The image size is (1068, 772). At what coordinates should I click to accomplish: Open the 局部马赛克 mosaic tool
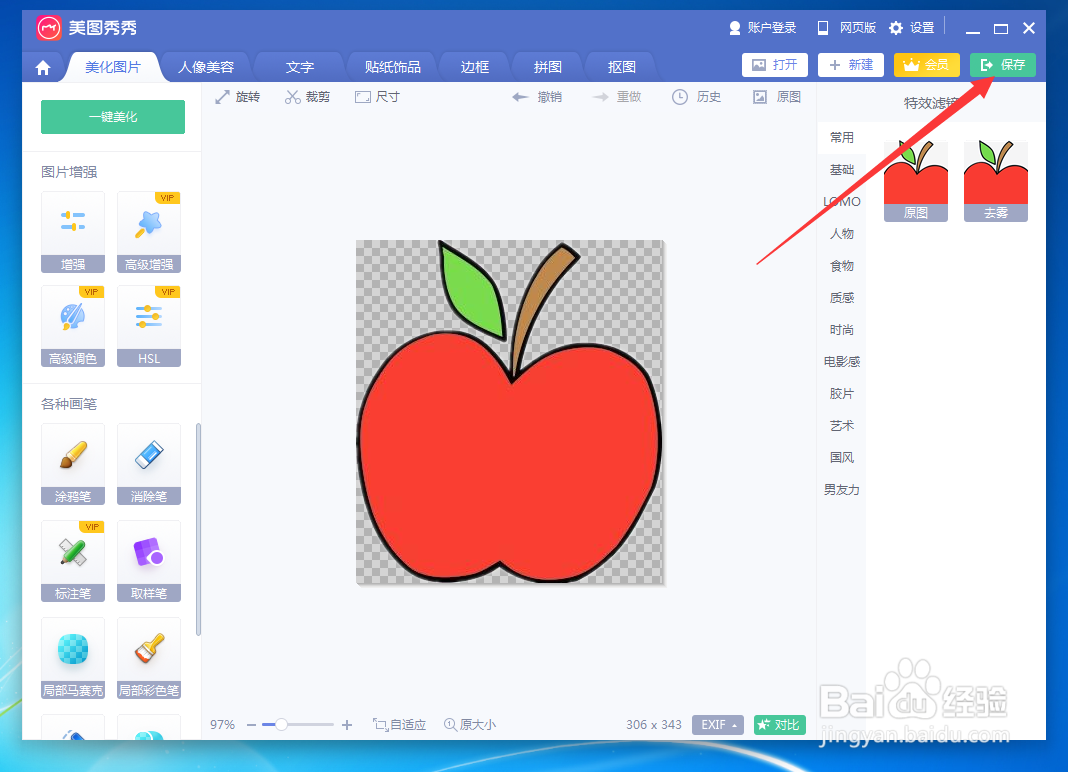pyautogui.click(x=72, y=658)
